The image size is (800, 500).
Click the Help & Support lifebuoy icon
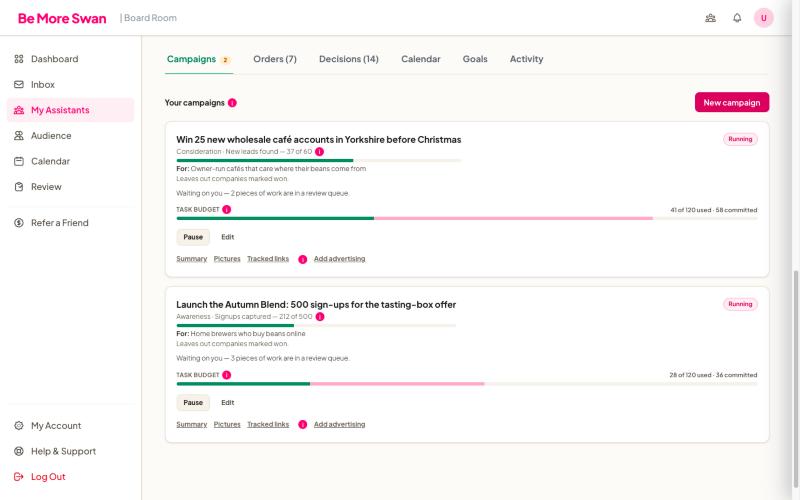(x=19, y=451)
